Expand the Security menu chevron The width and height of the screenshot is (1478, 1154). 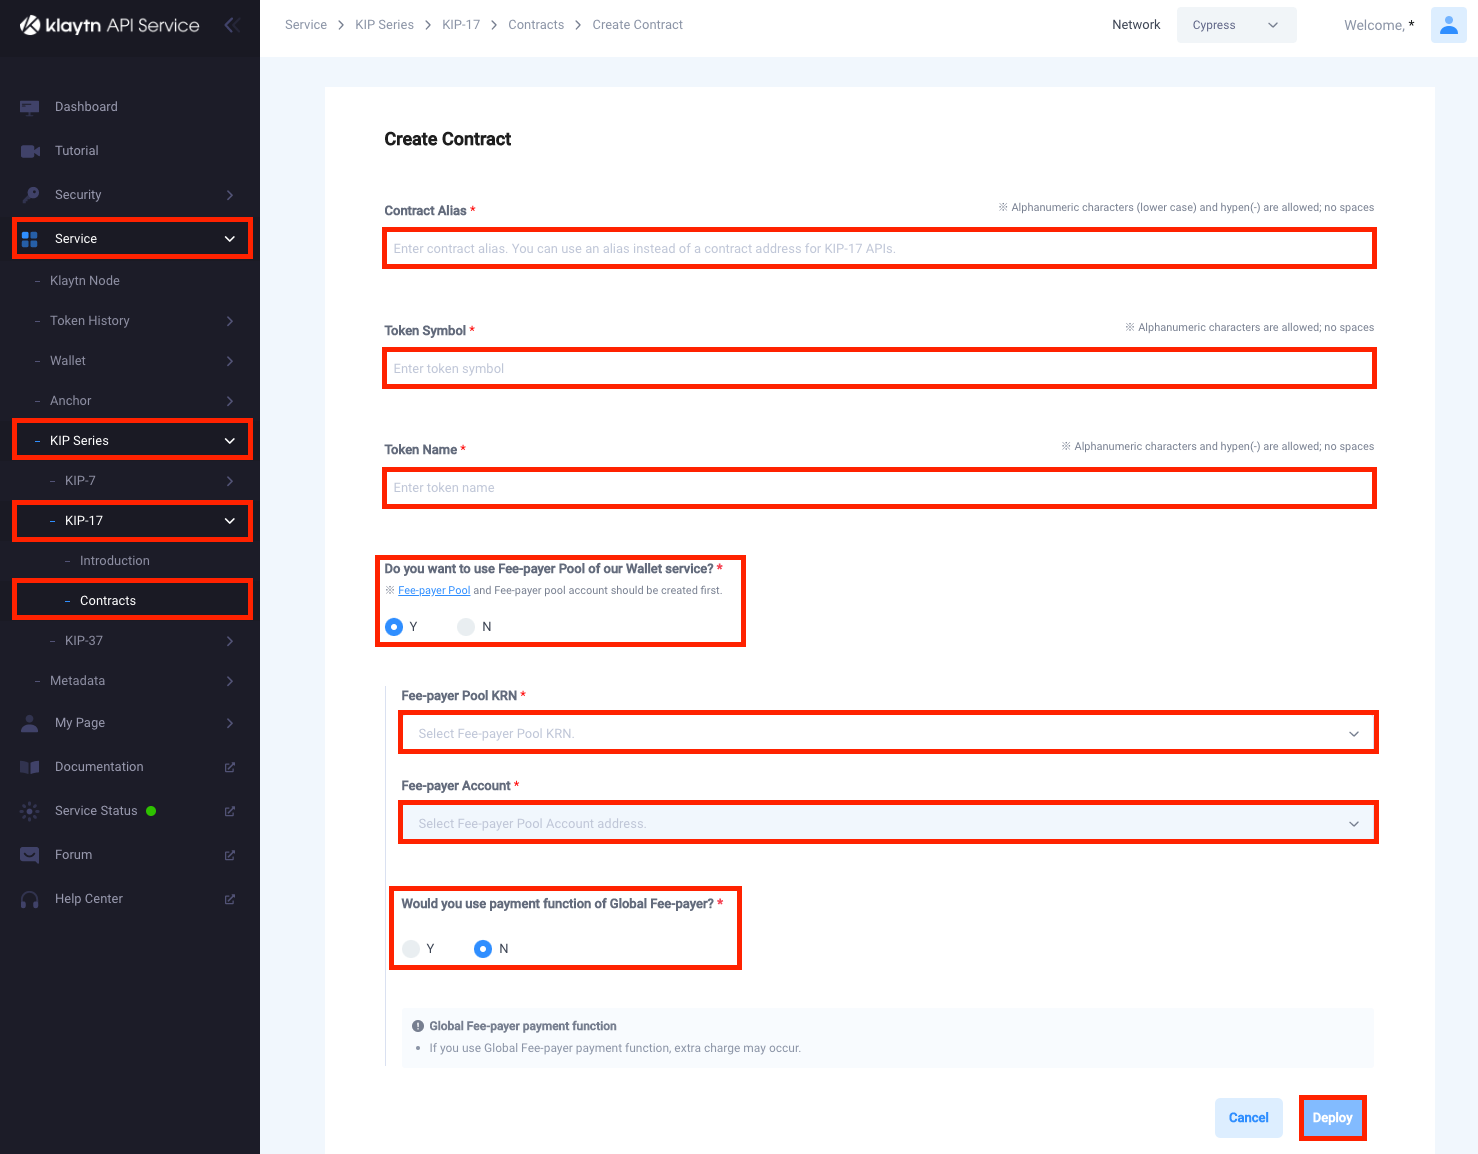tap(230, 195)
